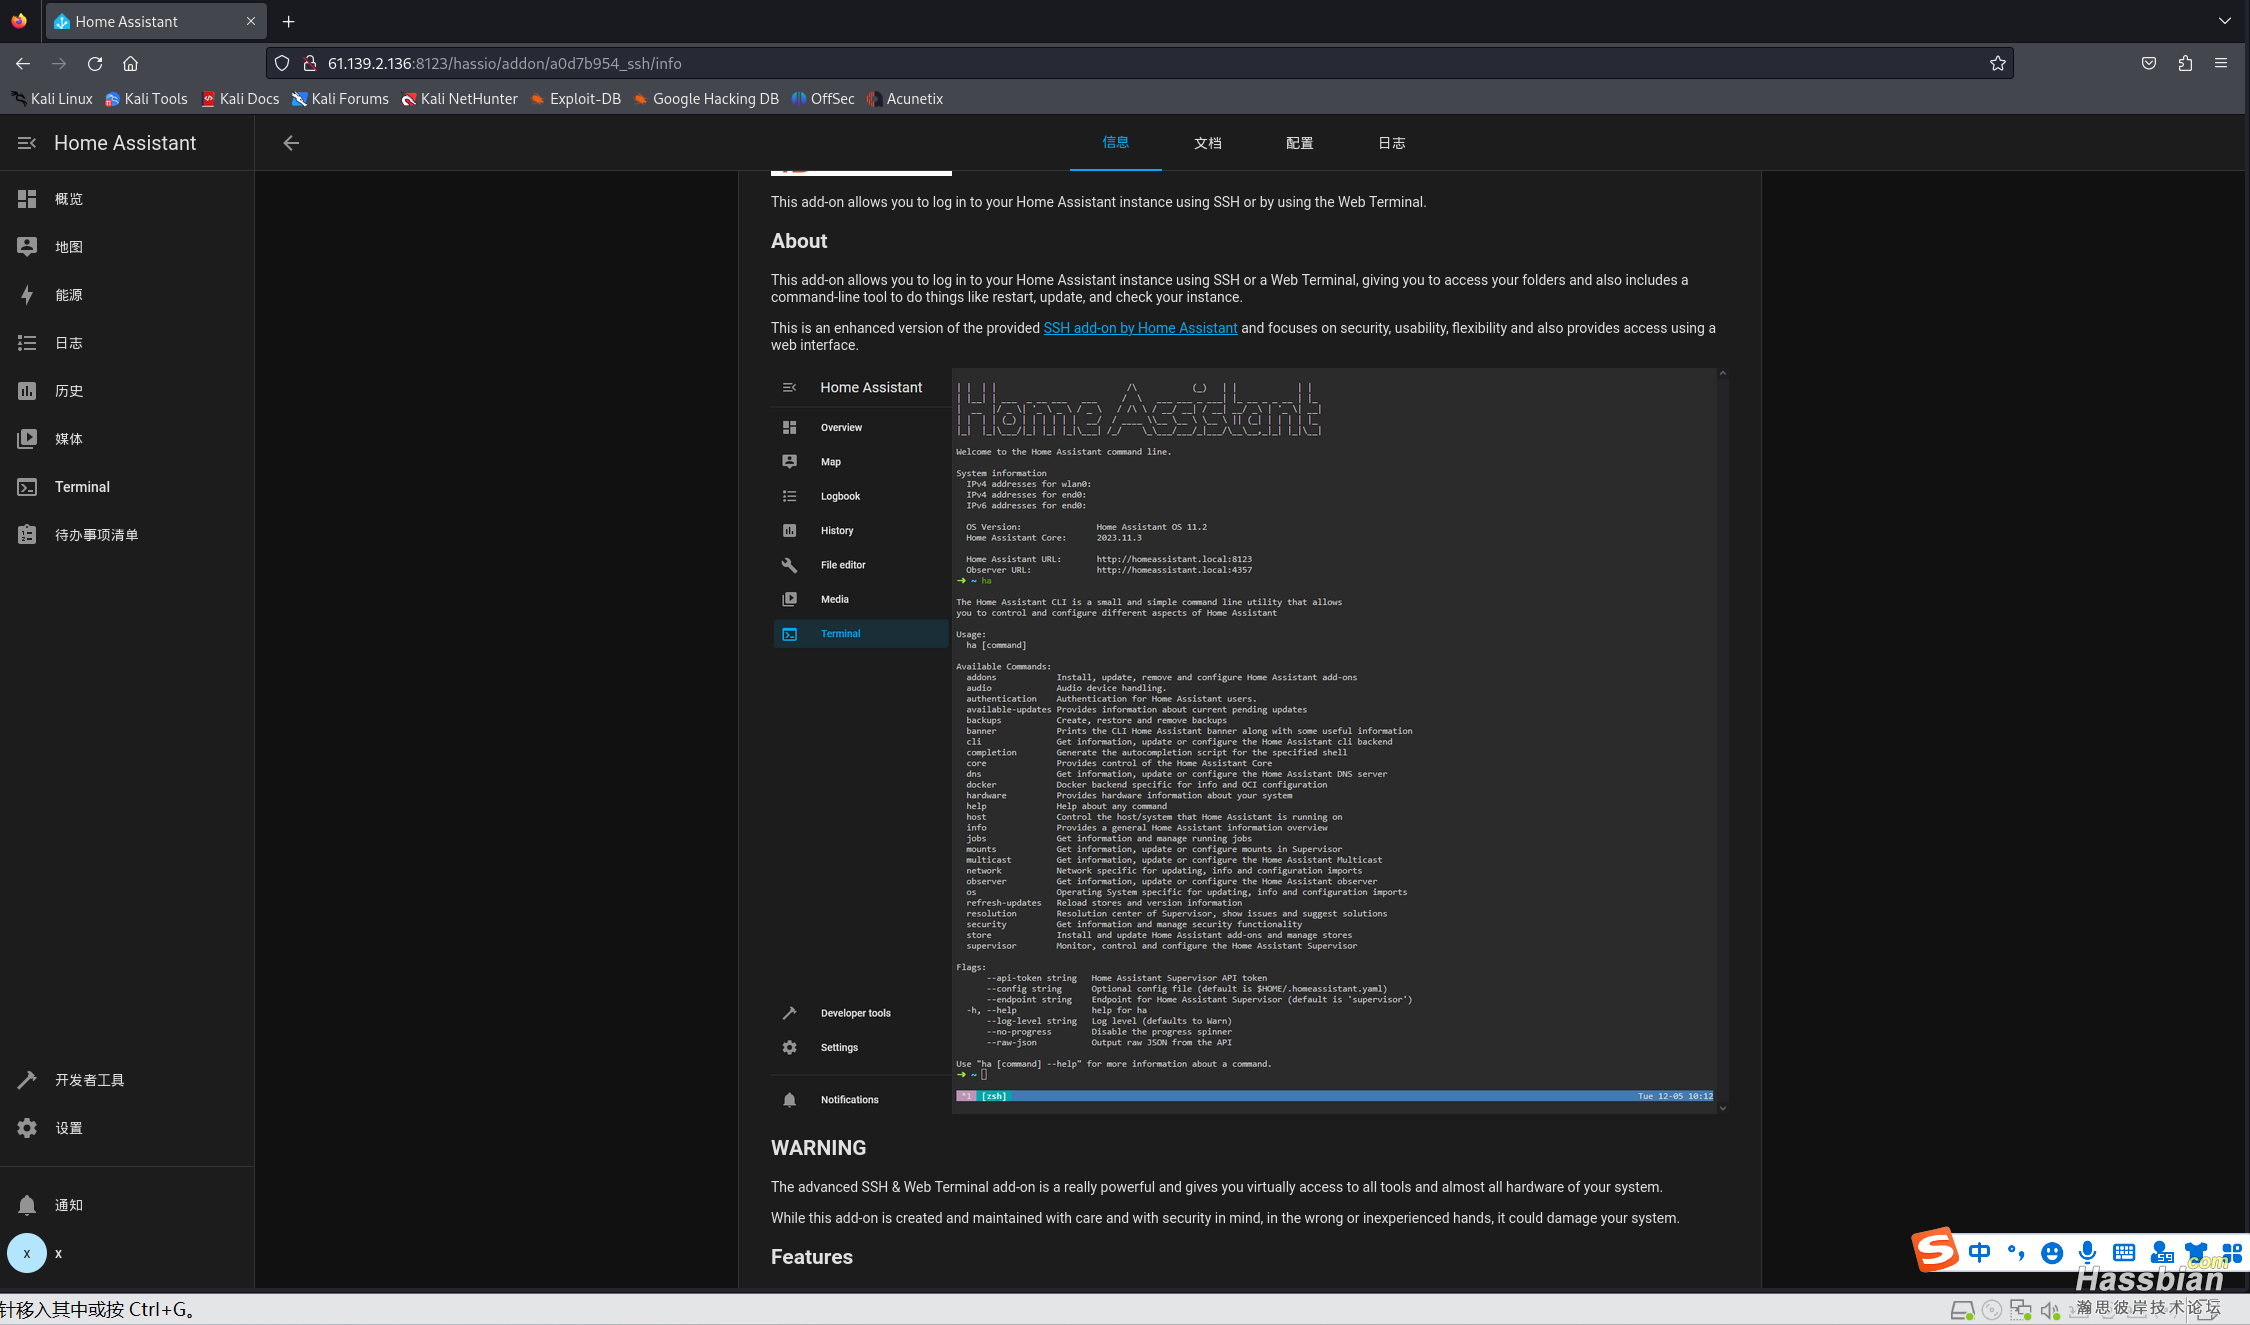
Task: Reload the current browser page
Action: click(x=95, y=63)
